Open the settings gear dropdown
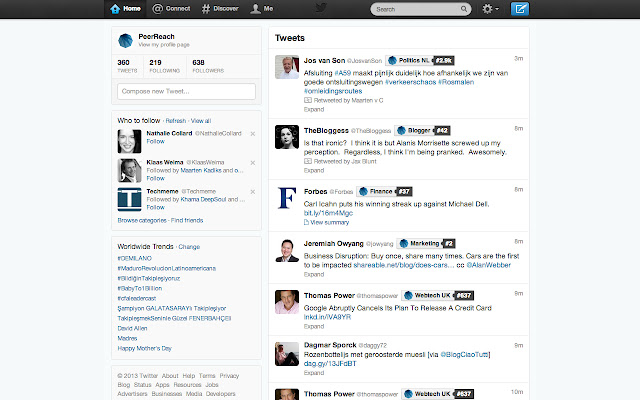 tap(490, 9)
